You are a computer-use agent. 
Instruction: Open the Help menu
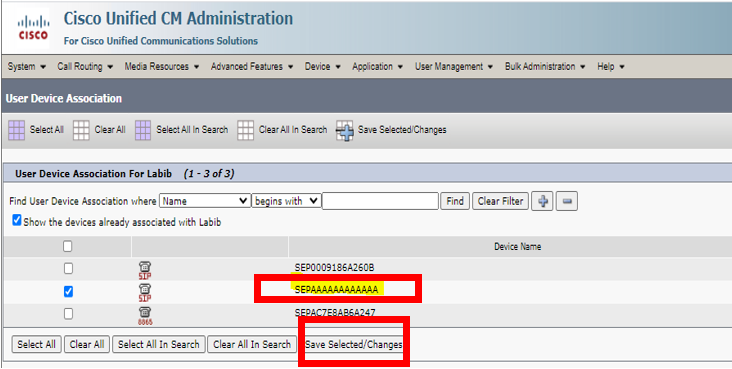(x=611, y=67)
